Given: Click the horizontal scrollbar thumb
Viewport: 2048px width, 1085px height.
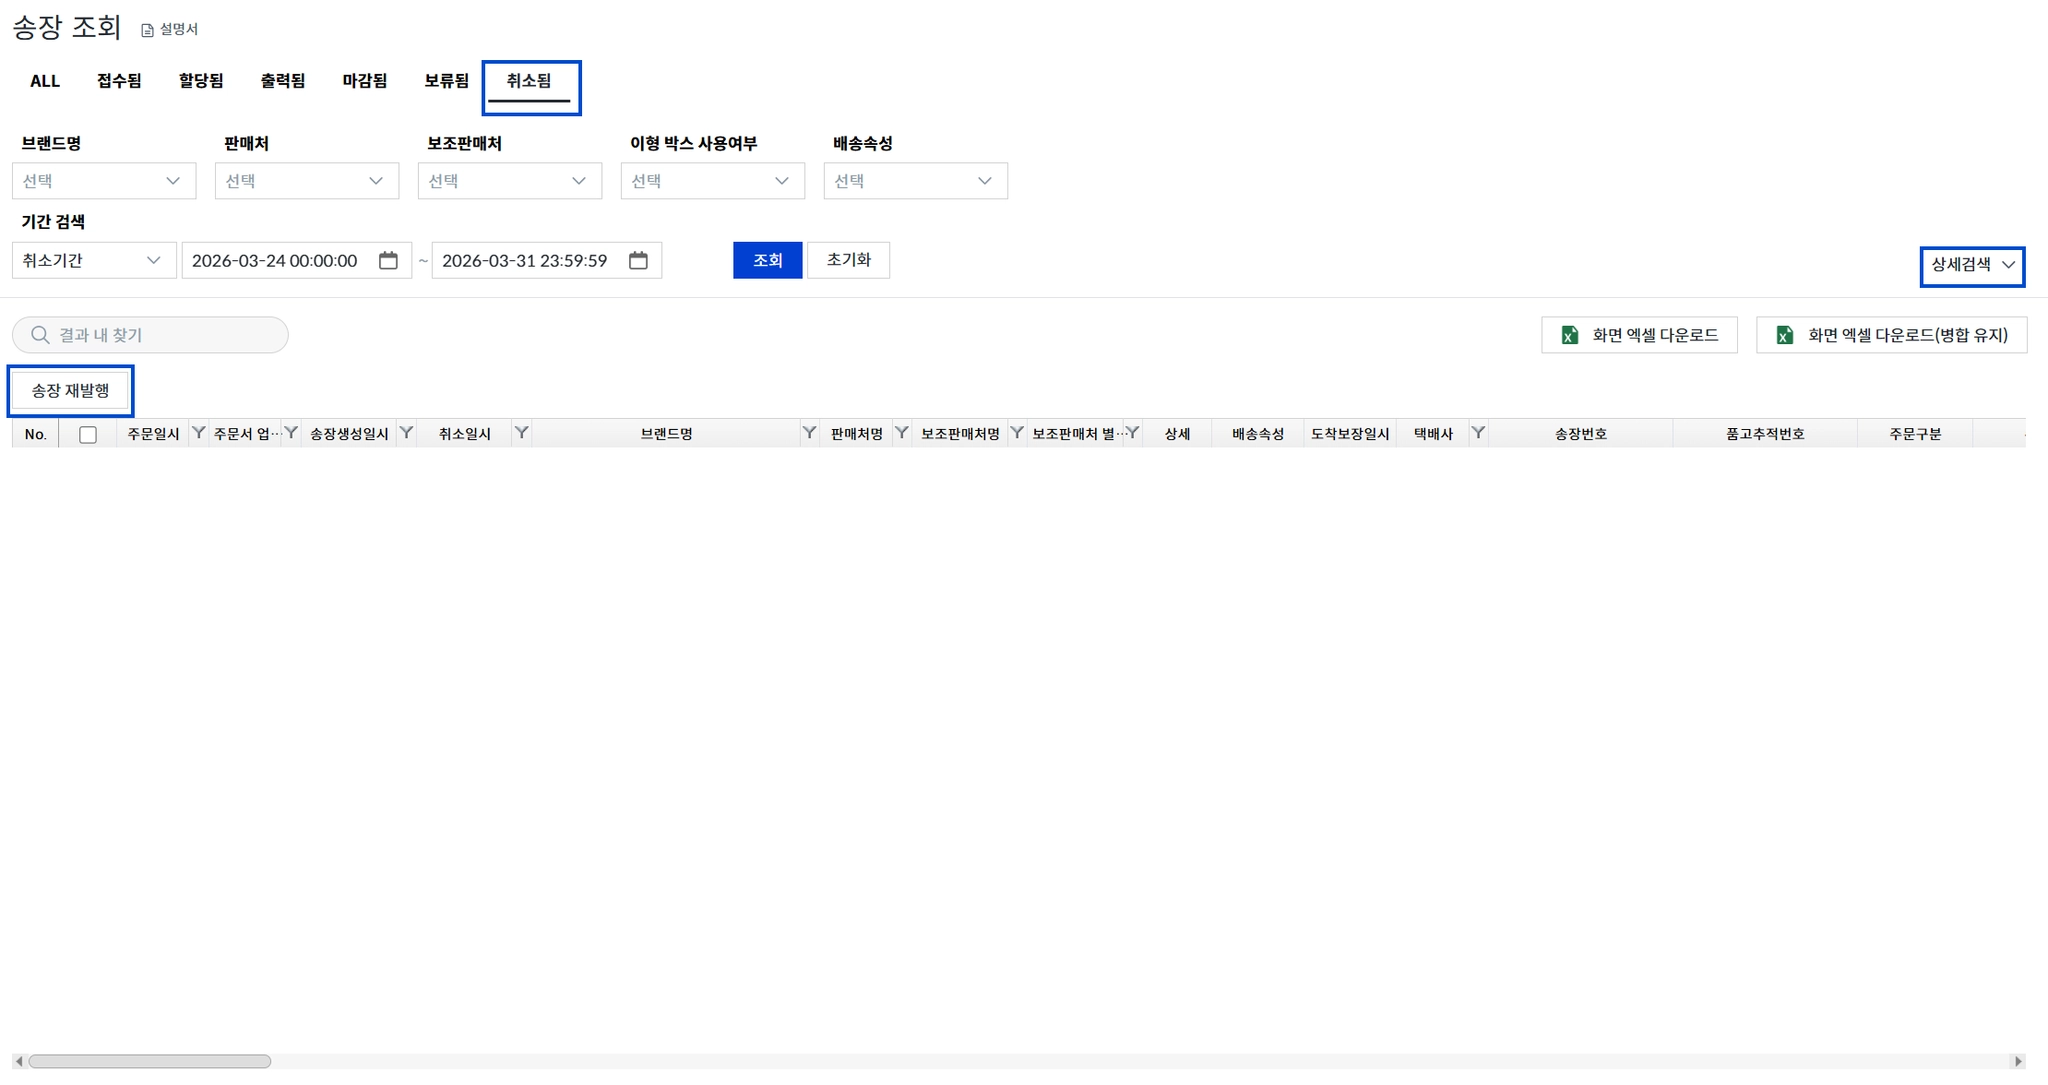Looking at the screenshot, I should pyautogui.click(x=150, y=1061).
